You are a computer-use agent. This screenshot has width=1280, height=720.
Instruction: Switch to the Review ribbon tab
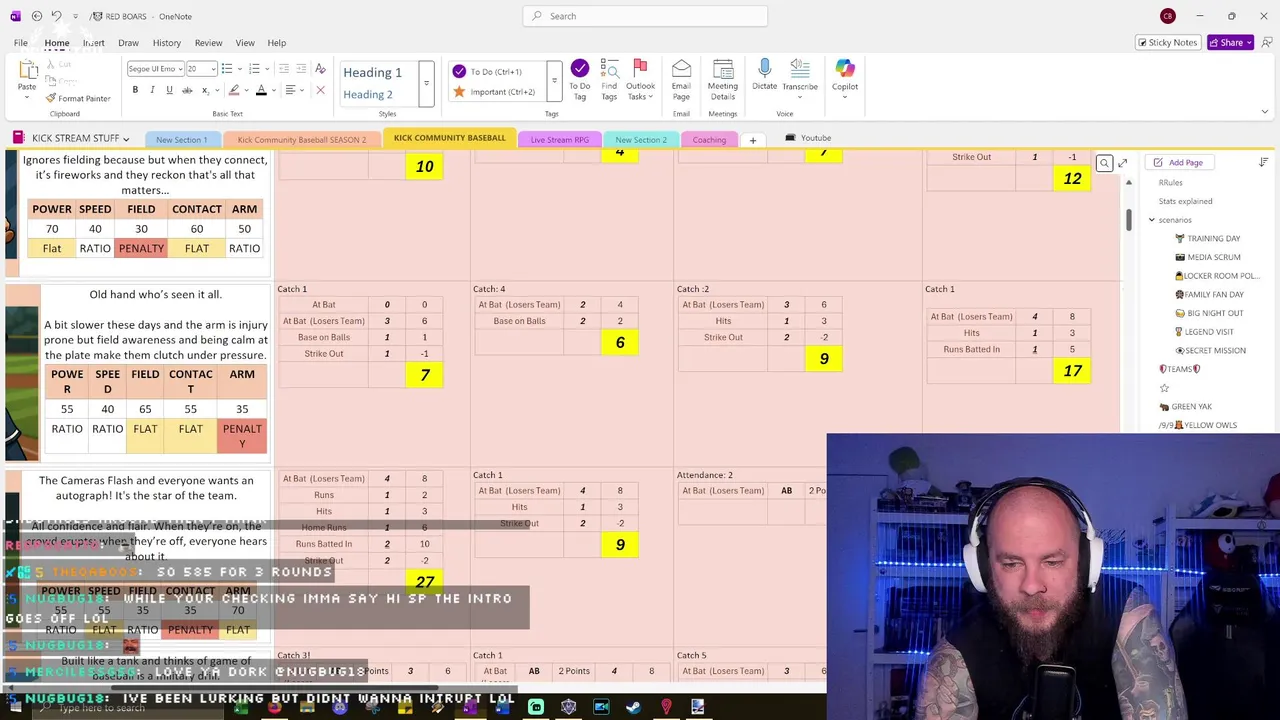point(208,43)
